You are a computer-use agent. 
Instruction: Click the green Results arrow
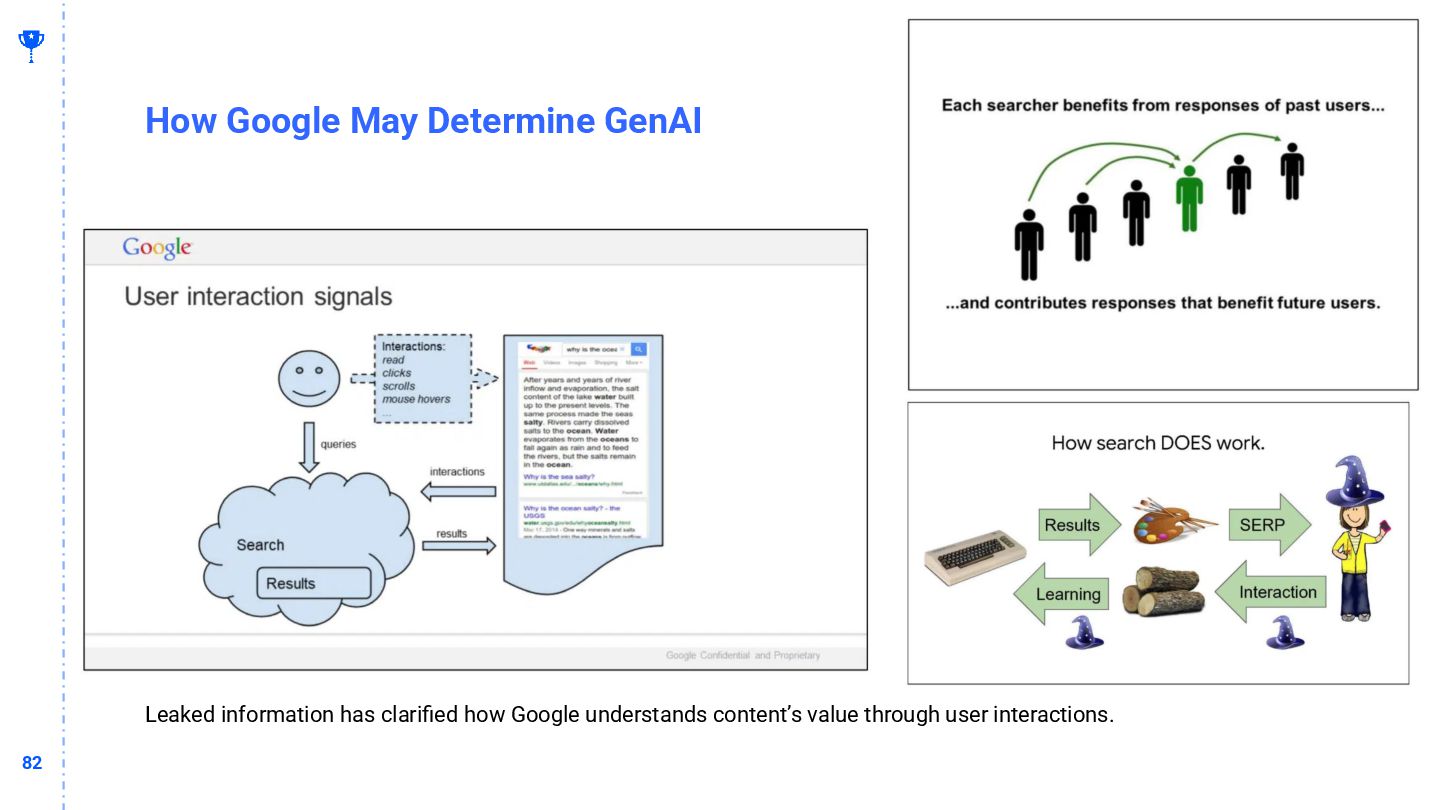pyautogui.click(x=1081, y=525)
